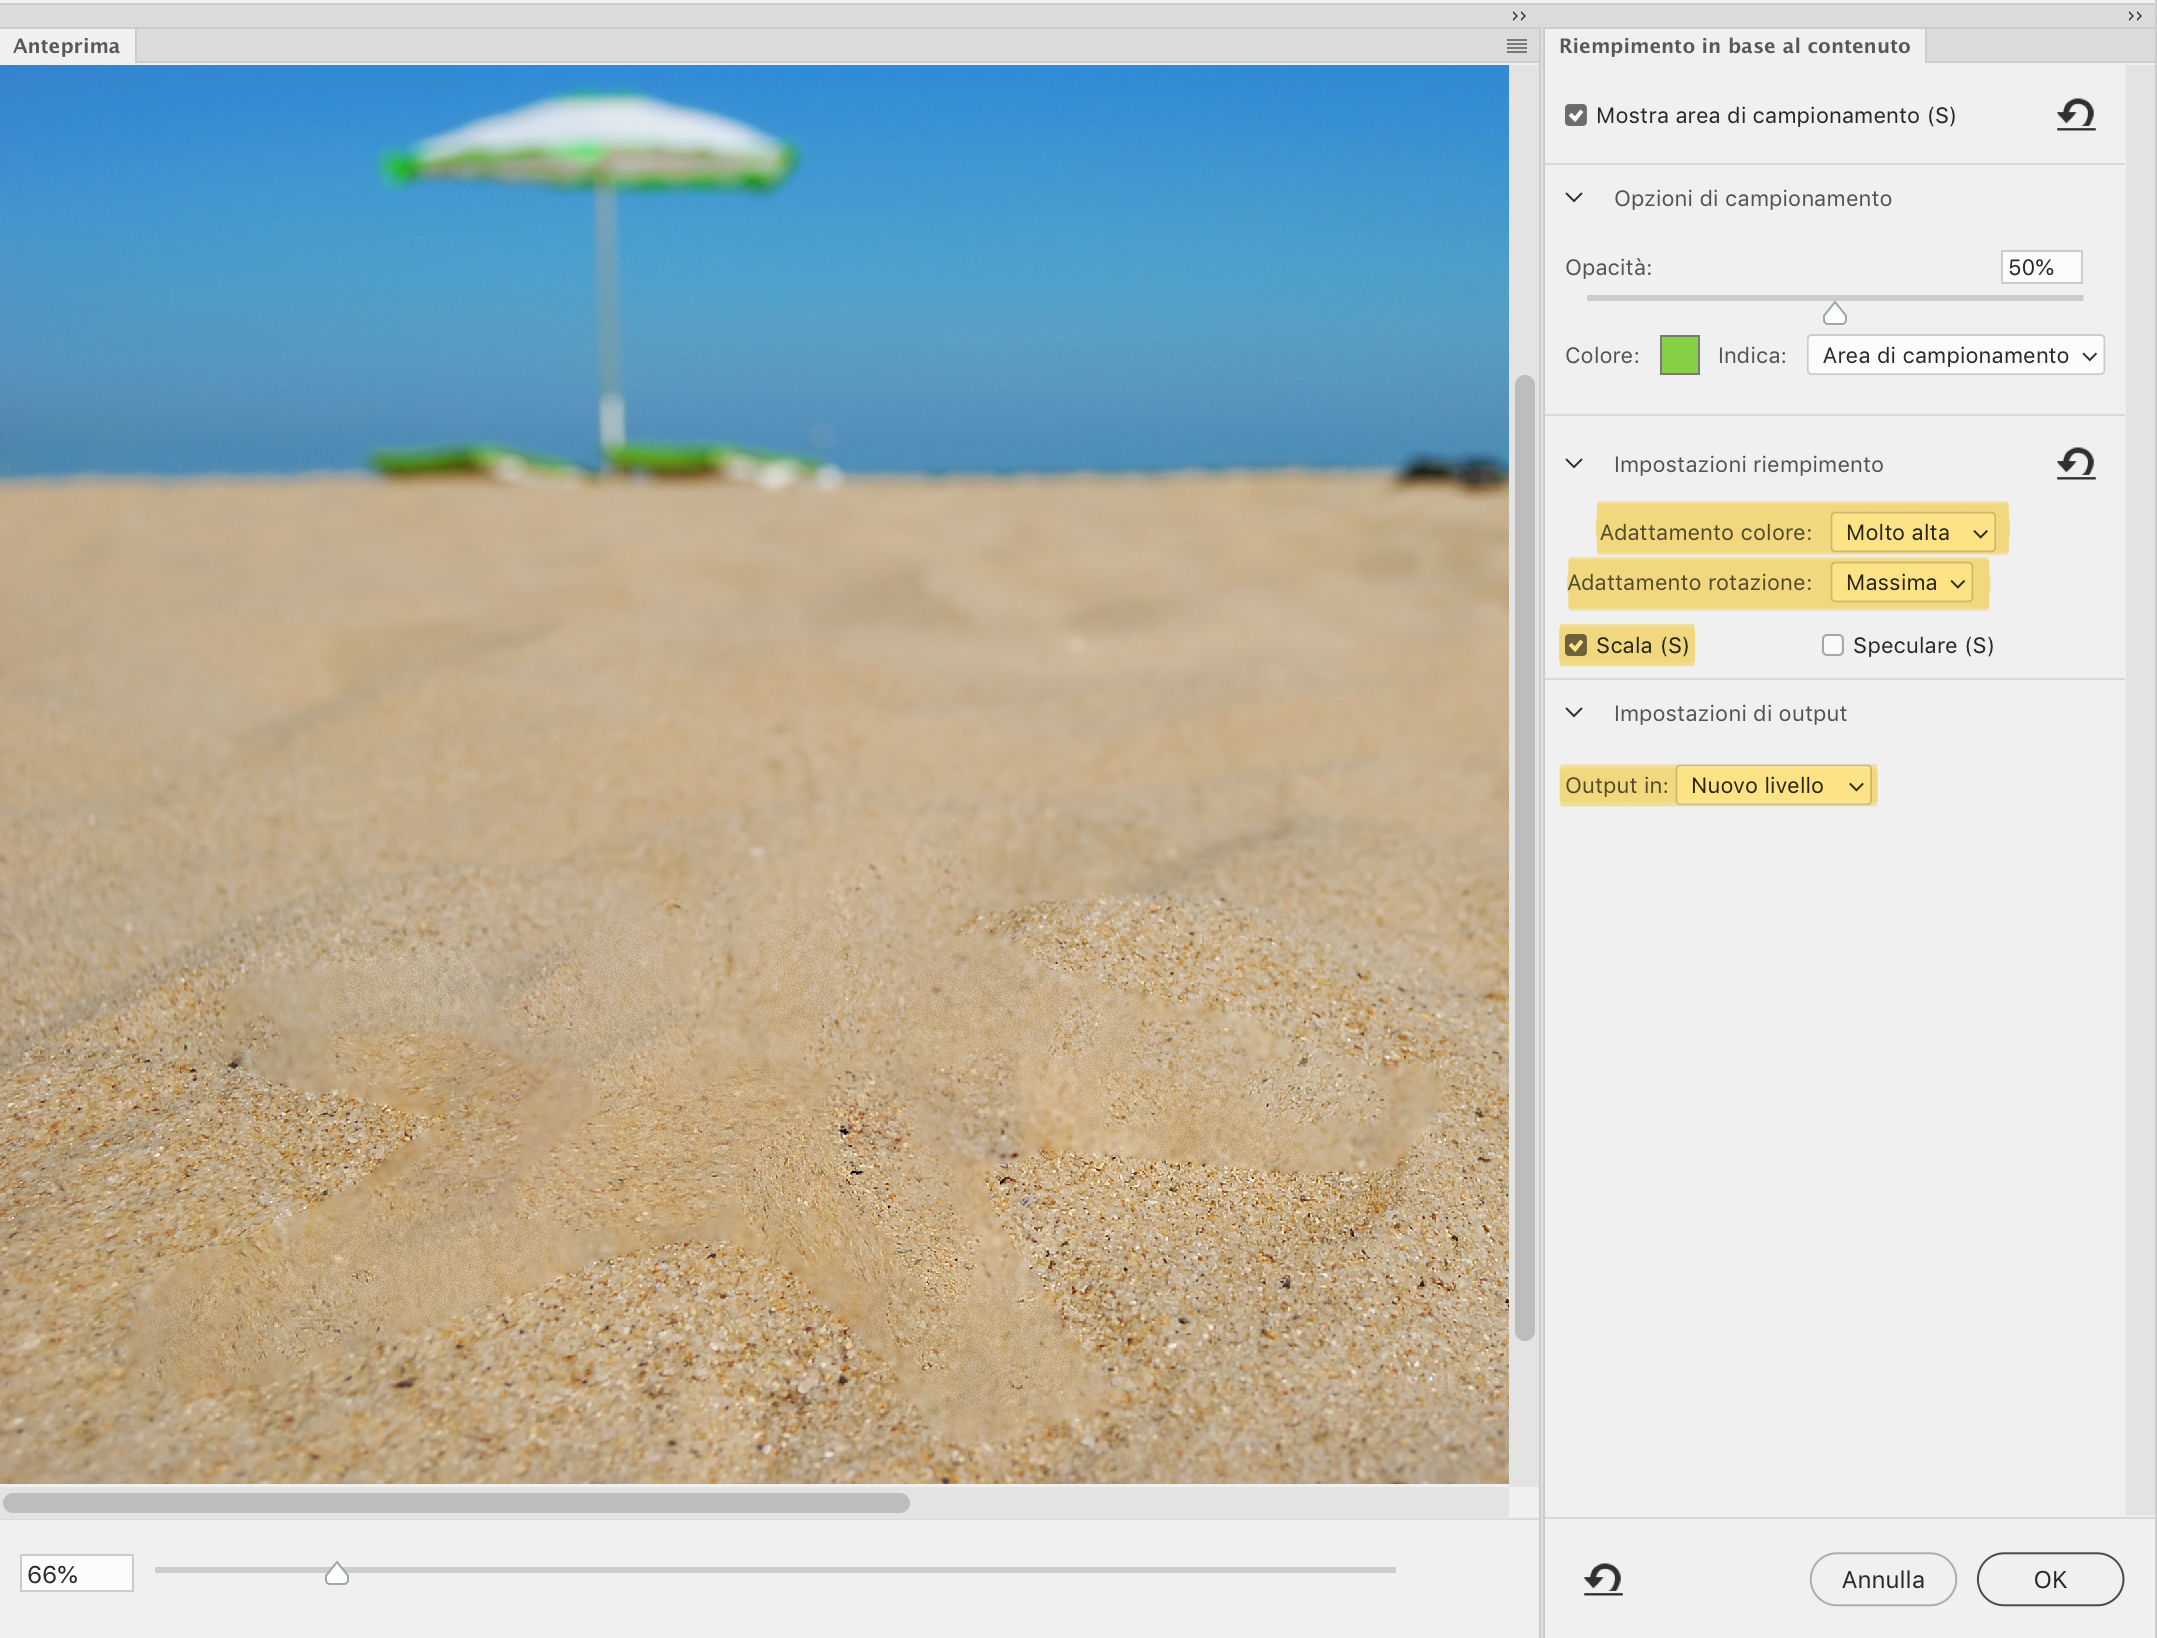Click the reset-all icon beside Annulla
The height and width of the screenshot is (1638, 2157).
(1602, 1579)
